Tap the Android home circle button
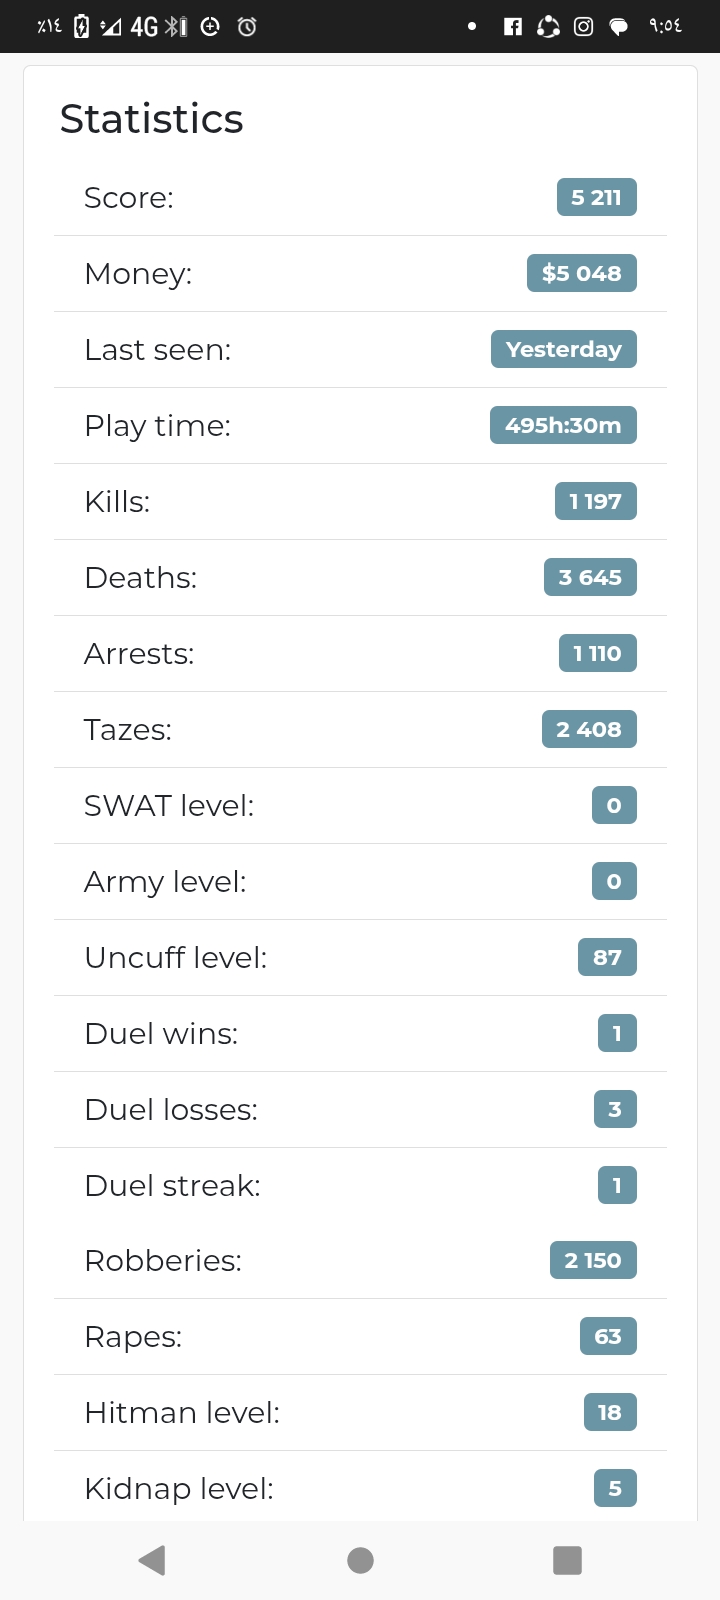 (360, 1560)
